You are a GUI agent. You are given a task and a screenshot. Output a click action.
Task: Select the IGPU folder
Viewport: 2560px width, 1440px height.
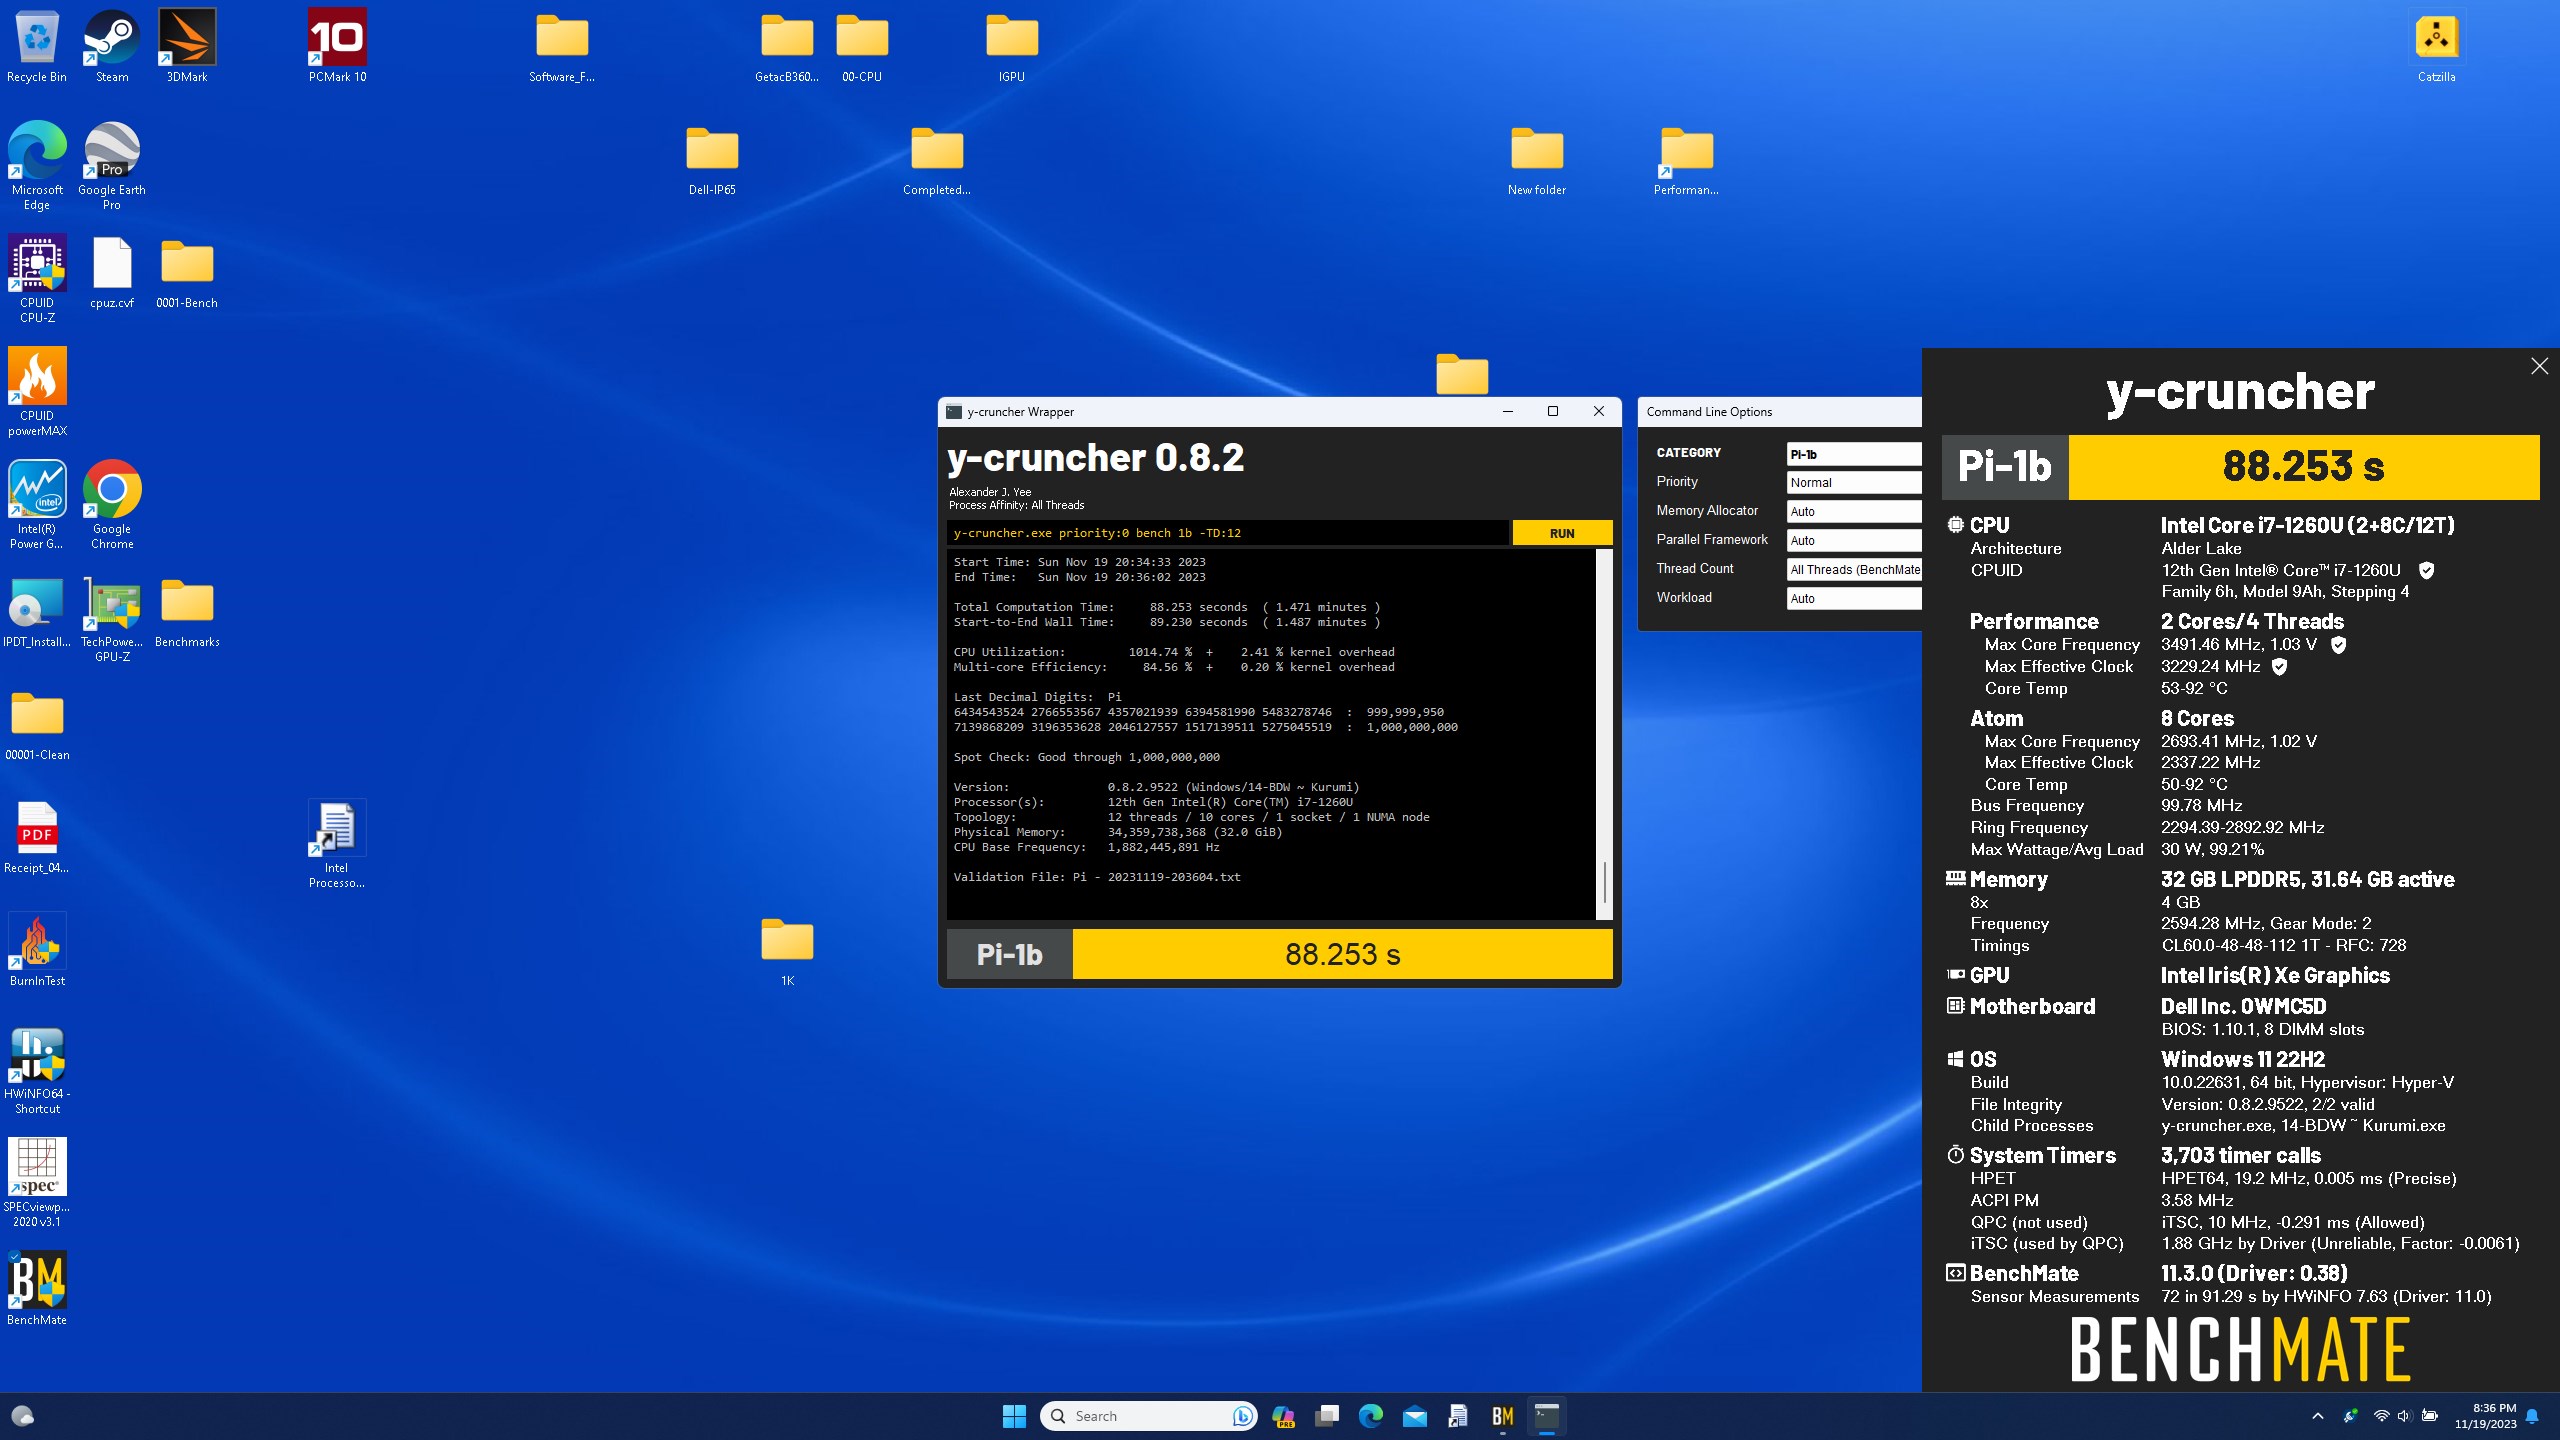click(x=1012, y=46)
